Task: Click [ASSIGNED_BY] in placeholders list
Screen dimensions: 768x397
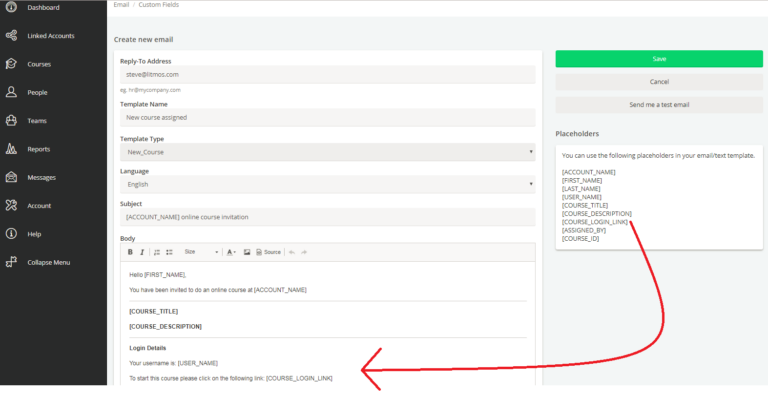Action: click(x=584, y=230)
